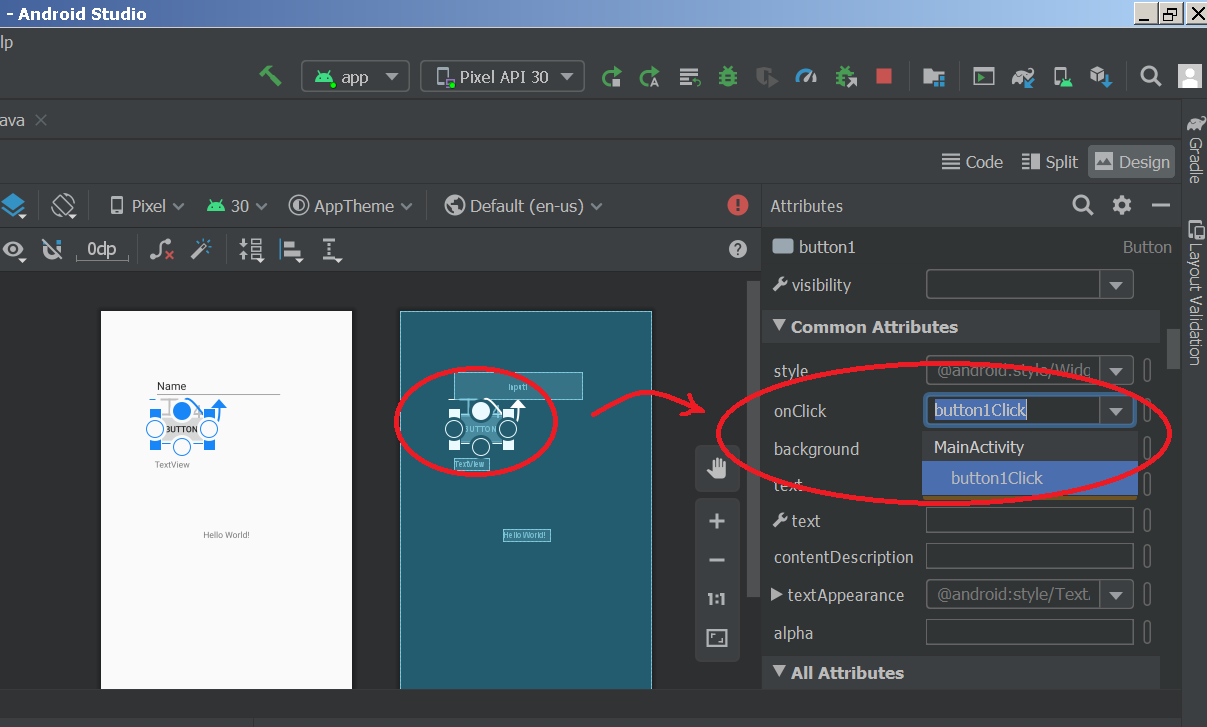Click Infer Constraints magic wand icon

point(201,249)
